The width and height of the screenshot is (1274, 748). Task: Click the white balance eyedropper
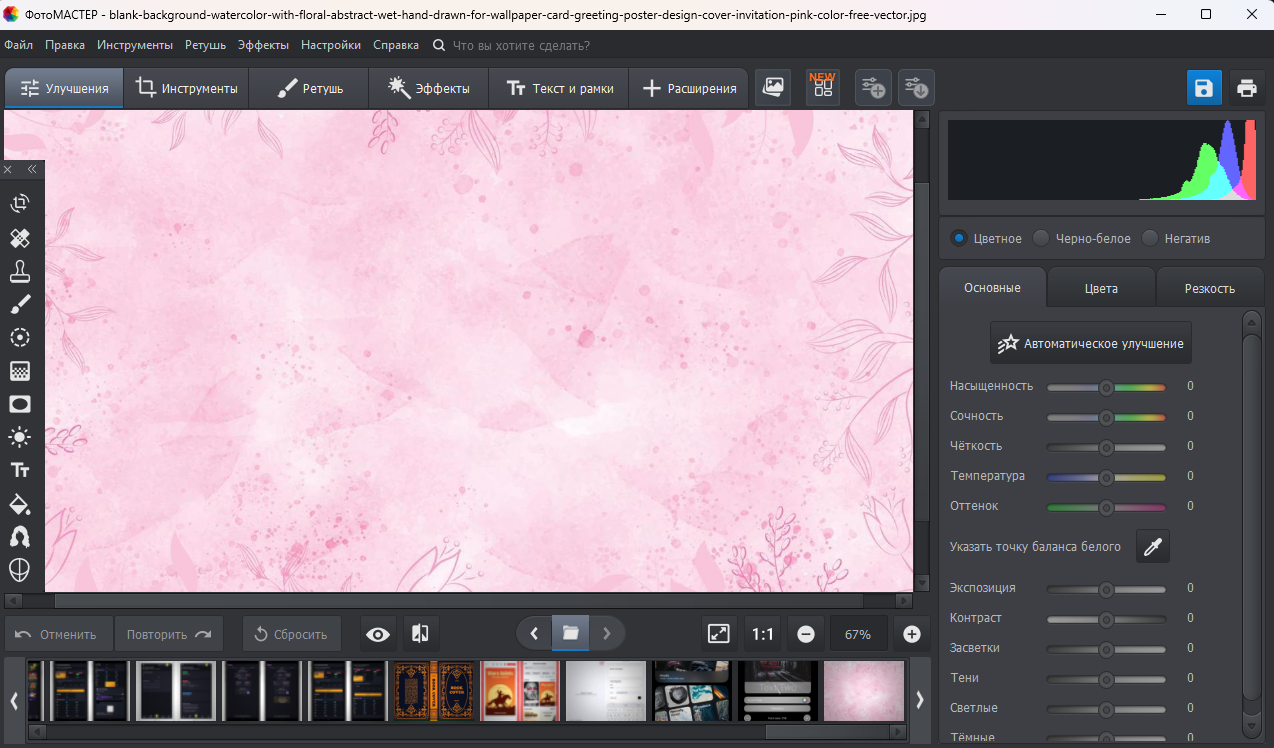pos(1153,547)
